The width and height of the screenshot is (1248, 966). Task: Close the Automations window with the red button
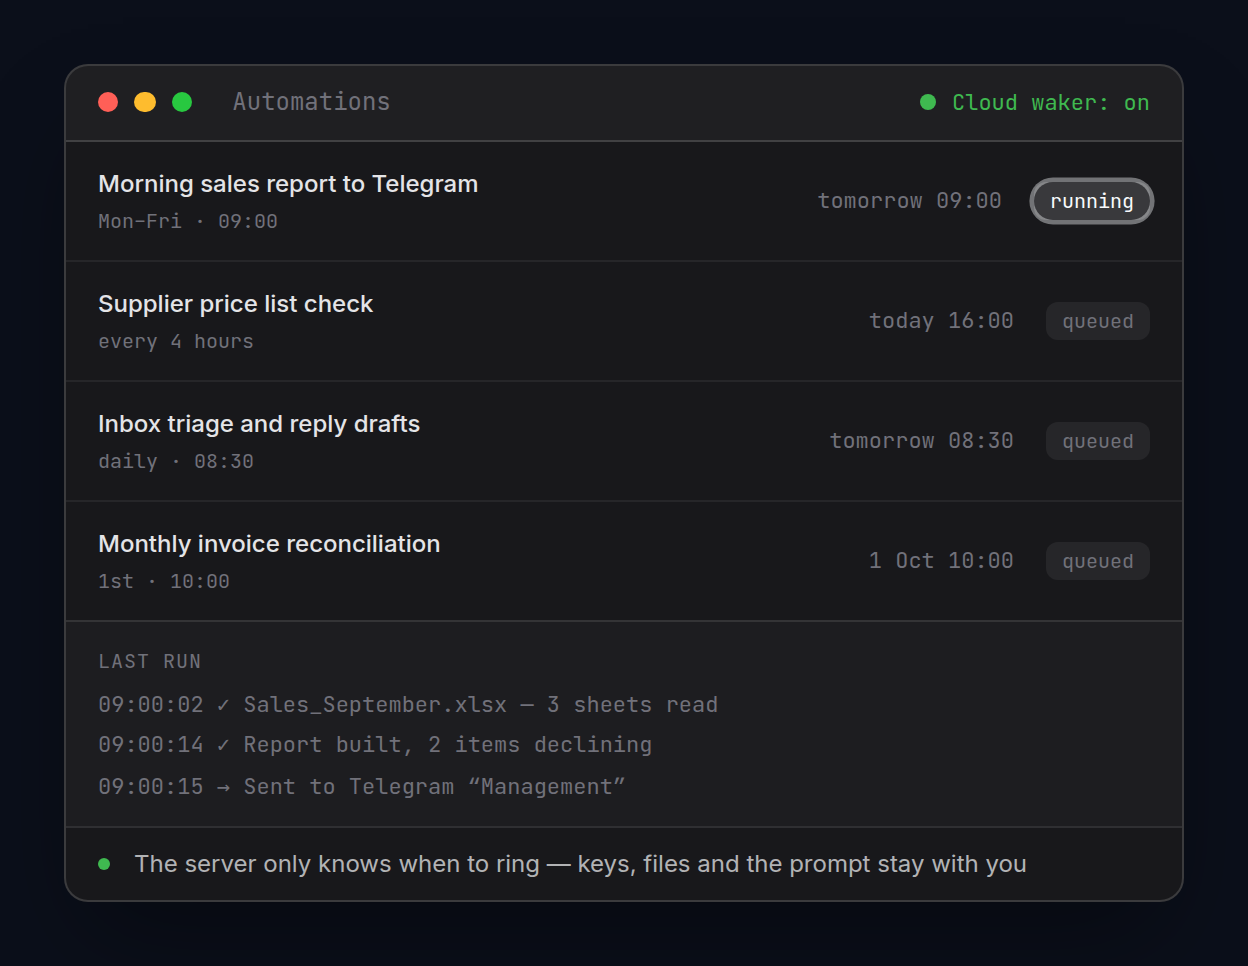[x=108, y=102]
